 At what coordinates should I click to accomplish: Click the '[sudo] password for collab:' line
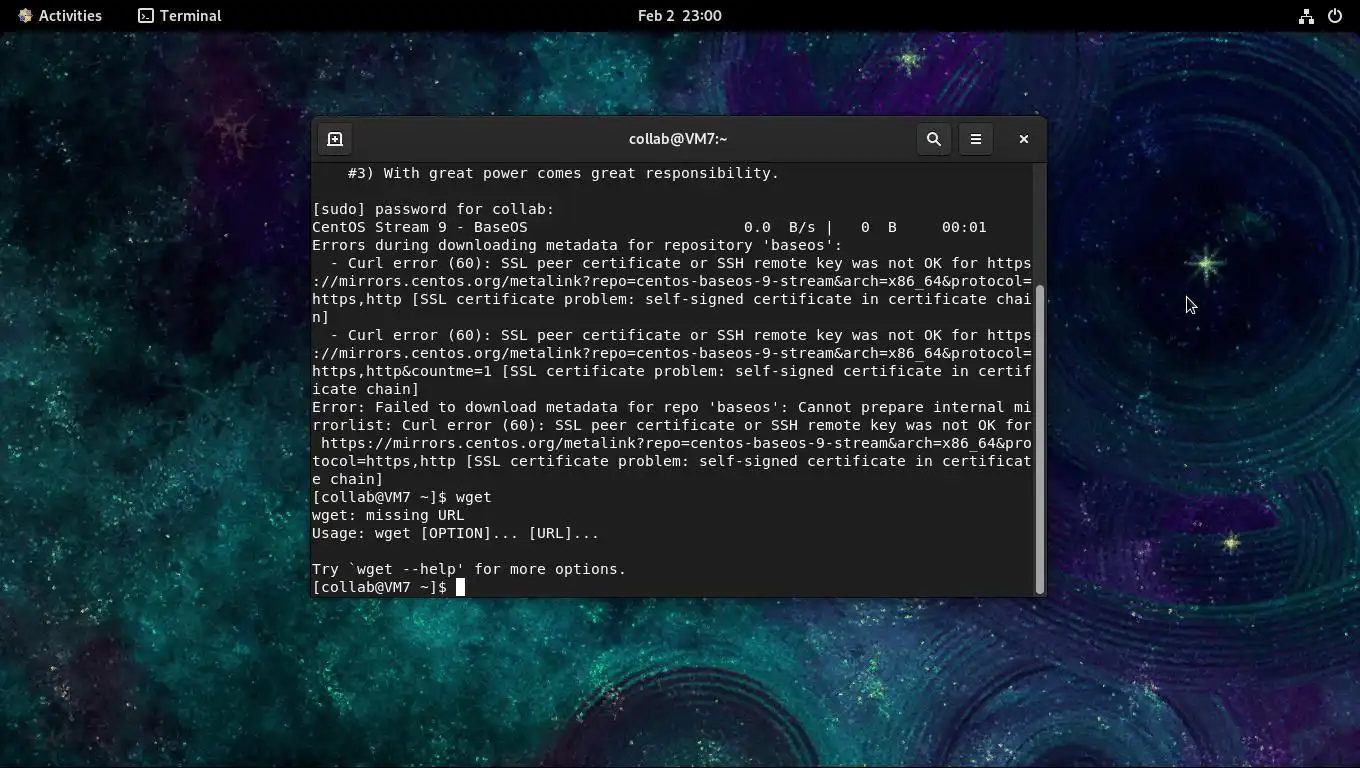pos(433,209)
